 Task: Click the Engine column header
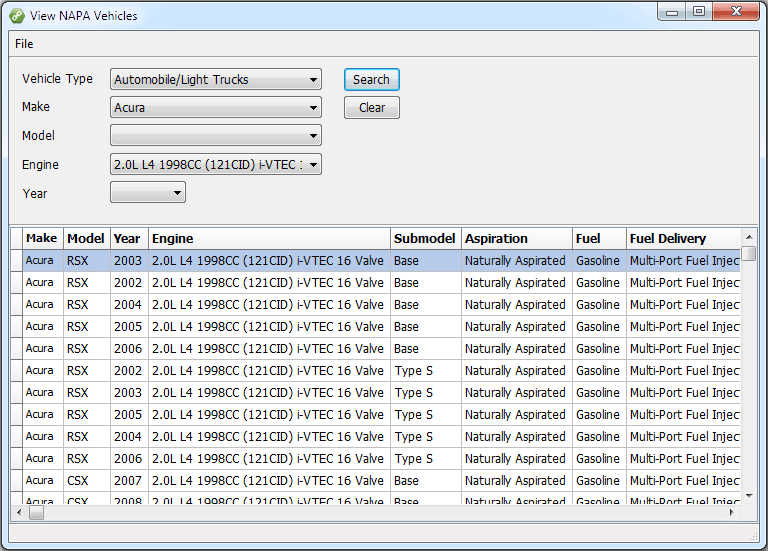tap(268, 239)
